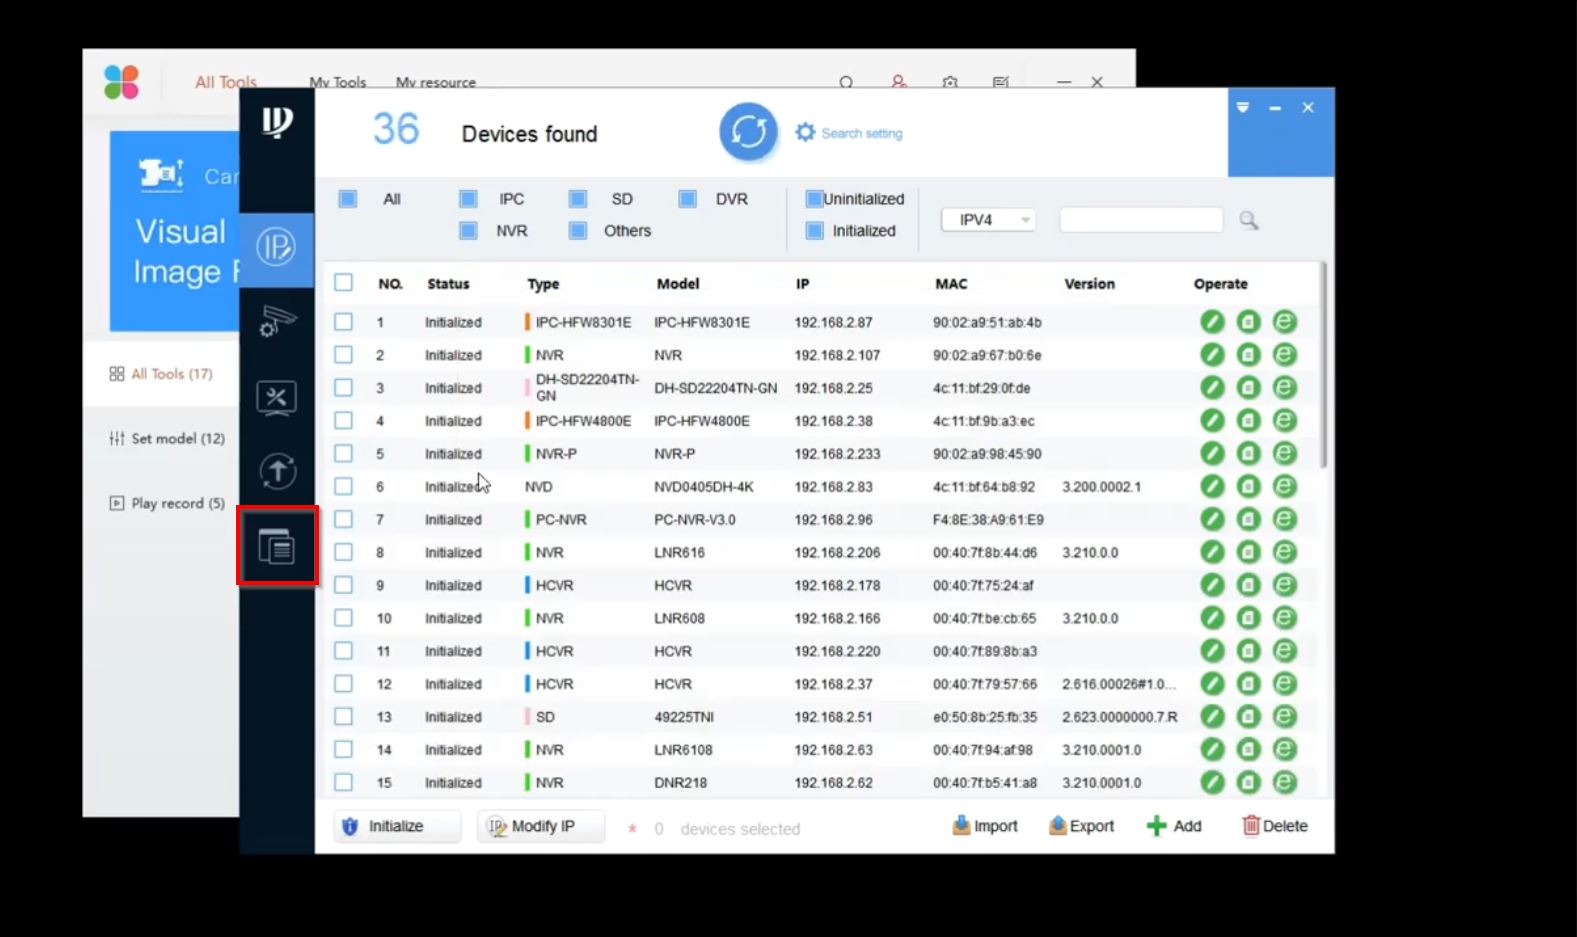Screen dimensions: 1577x937
Task: Sort table by Type column header
Action: click(x=543, y=284)
